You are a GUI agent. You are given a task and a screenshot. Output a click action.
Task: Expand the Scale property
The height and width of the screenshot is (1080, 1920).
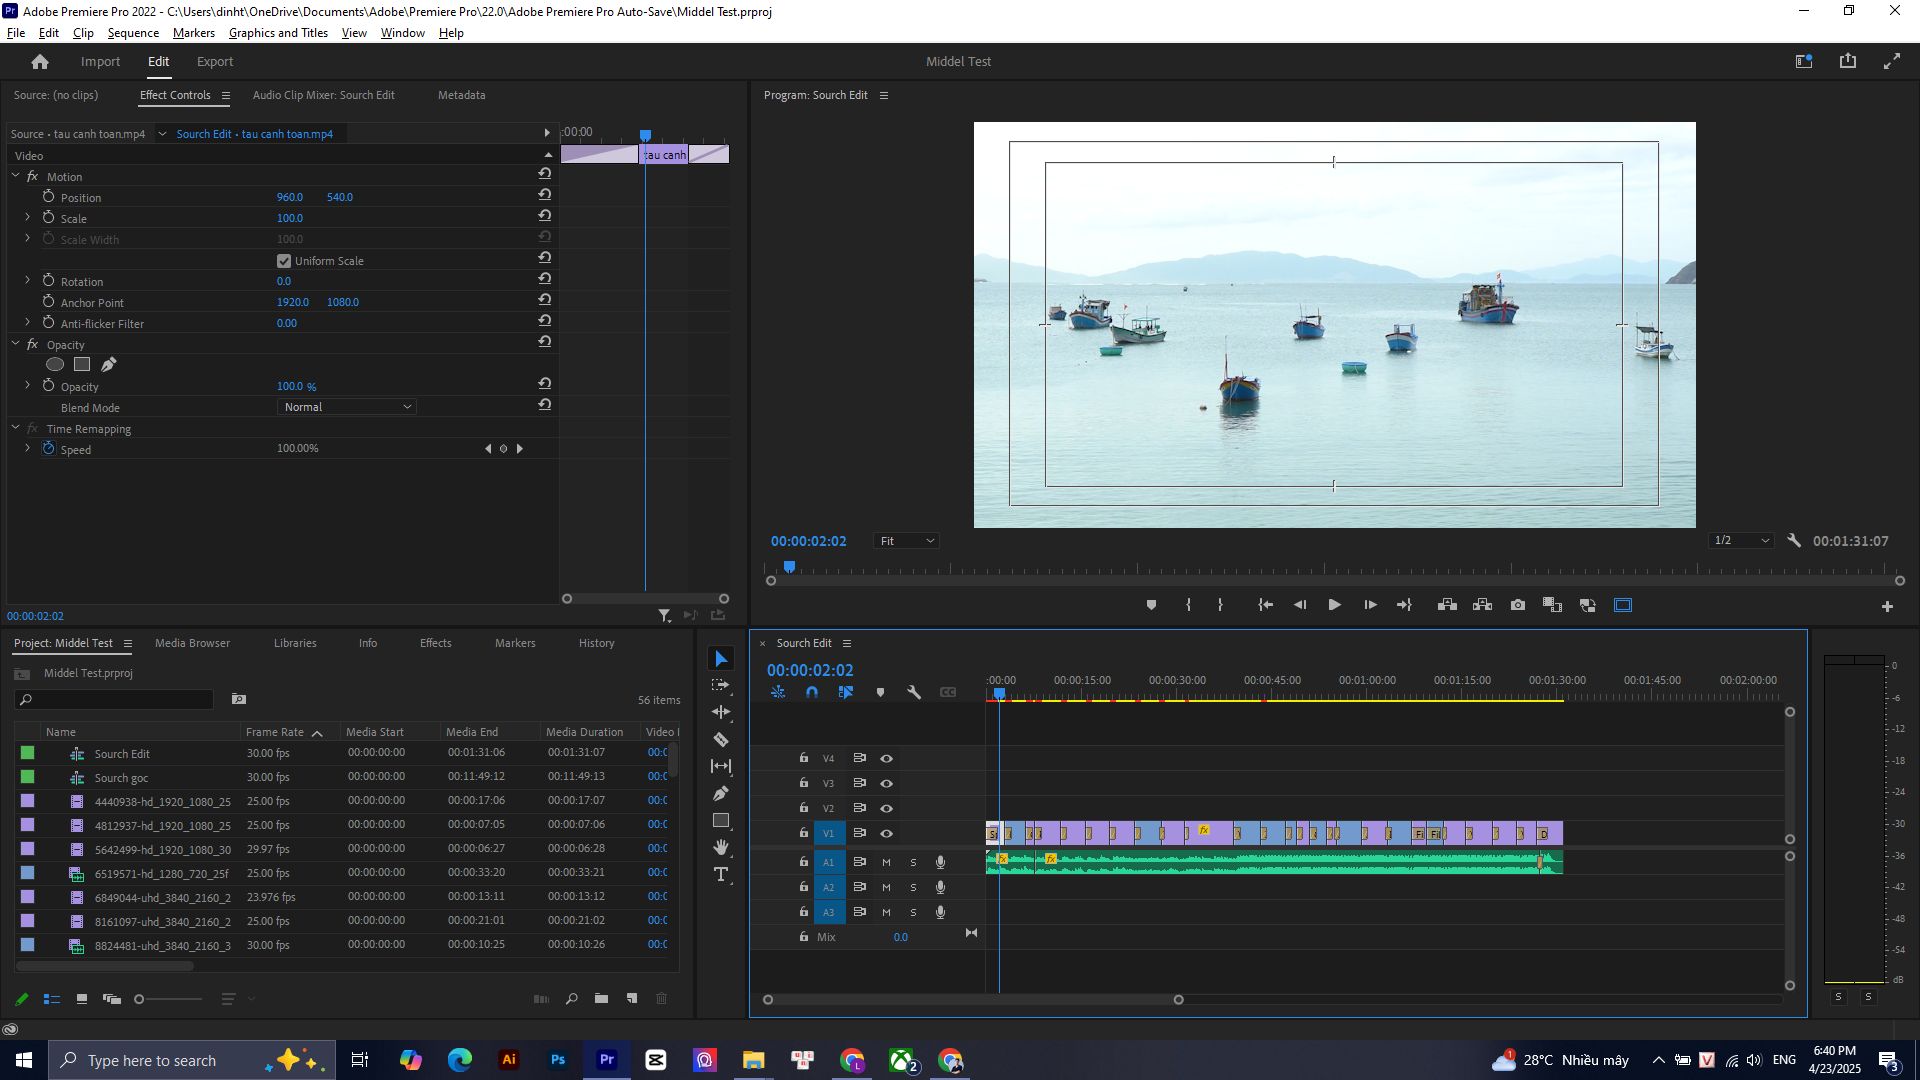[x=27, y=218]
